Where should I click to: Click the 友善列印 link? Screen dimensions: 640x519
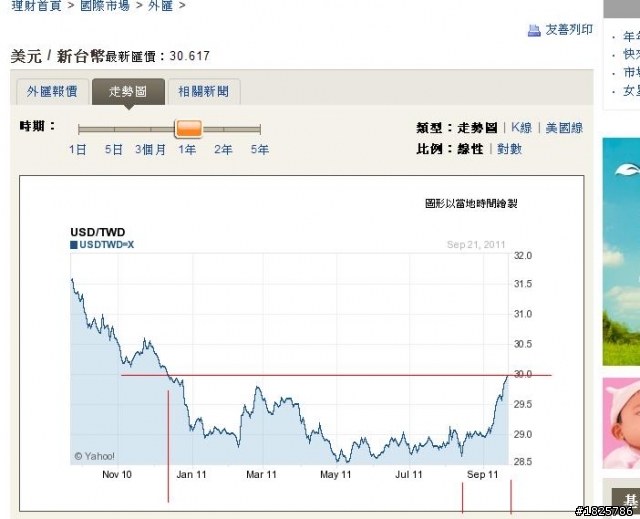click(569, 31)
